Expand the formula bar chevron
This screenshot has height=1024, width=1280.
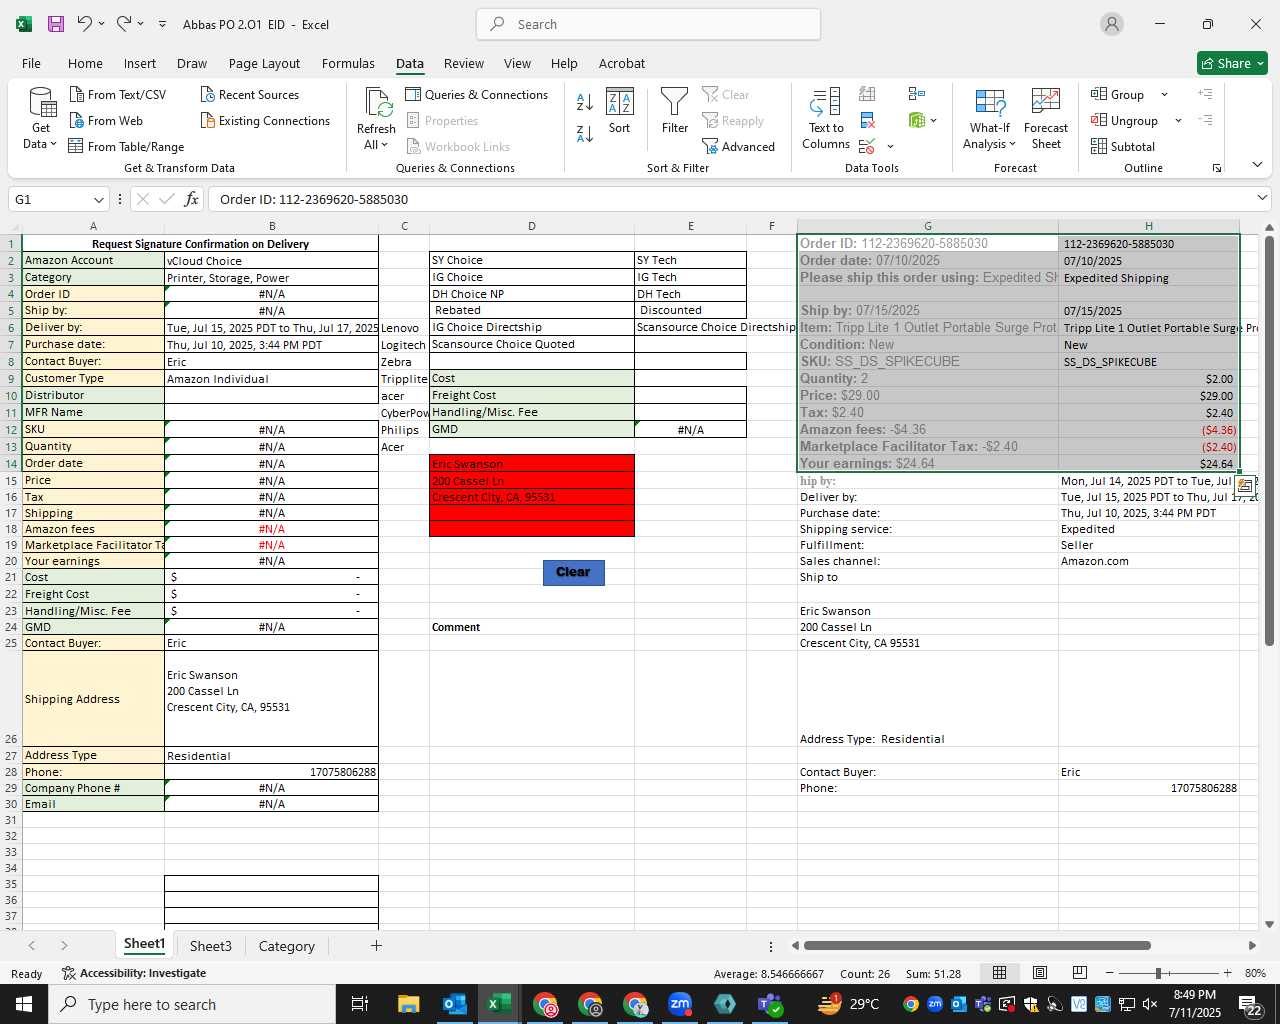pyautogui.click(x=1262, y=198)
